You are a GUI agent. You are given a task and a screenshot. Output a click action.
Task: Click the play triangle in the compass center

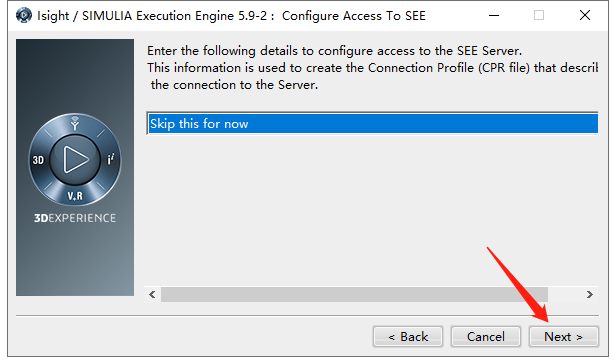[75, 159]
